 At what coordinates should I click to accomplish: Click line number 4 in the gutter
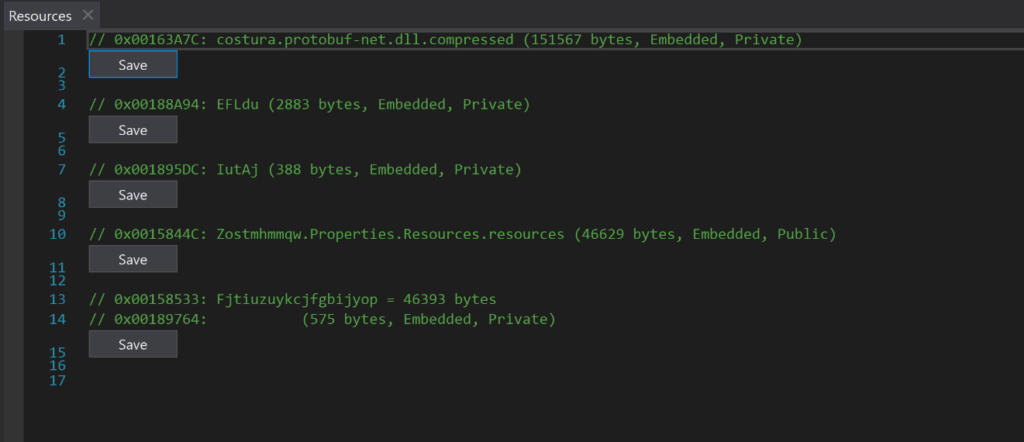point(61,104)
